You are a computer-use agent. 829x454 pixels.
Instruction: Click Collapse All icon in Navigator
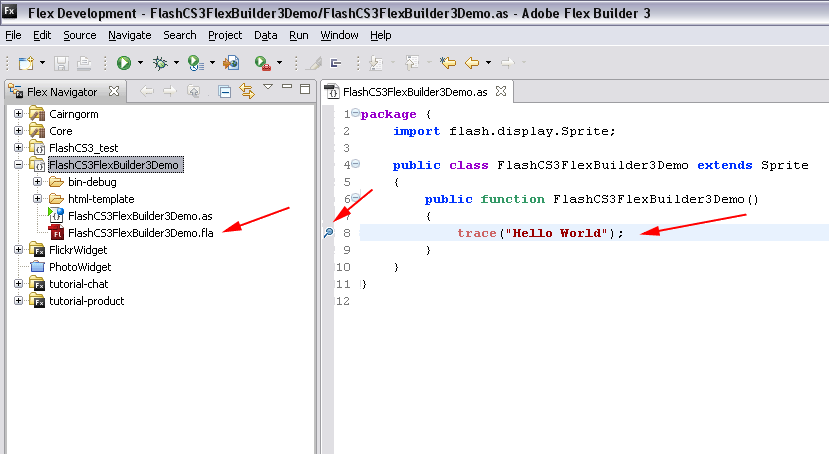tap(225, 92)
